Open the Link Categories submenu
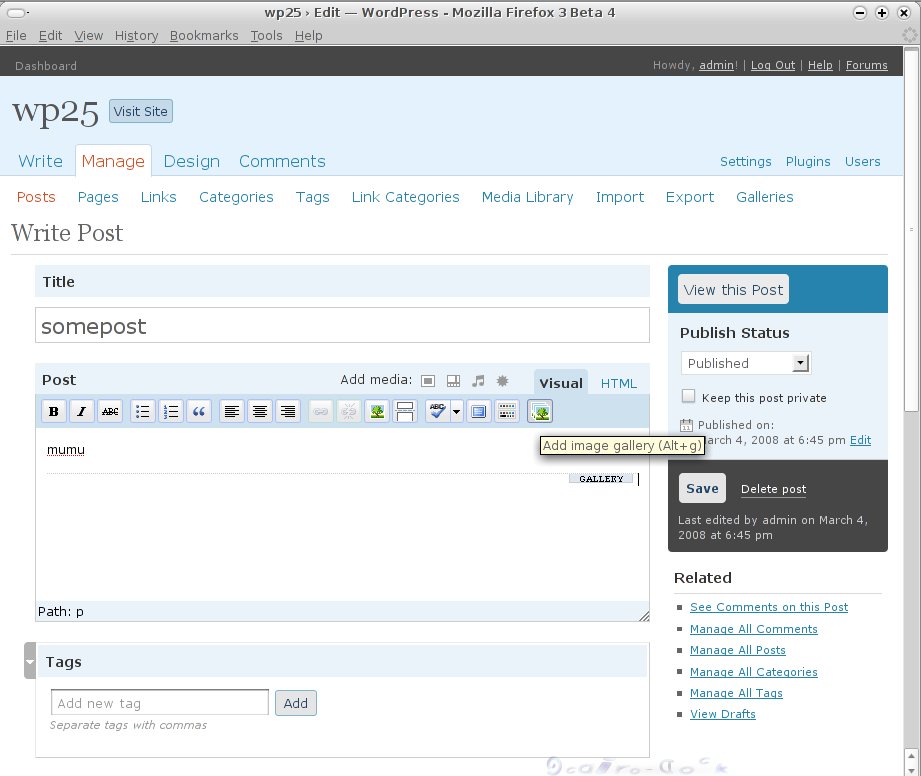The width and height of the screenshot is (921, 776). click(405, 197)
